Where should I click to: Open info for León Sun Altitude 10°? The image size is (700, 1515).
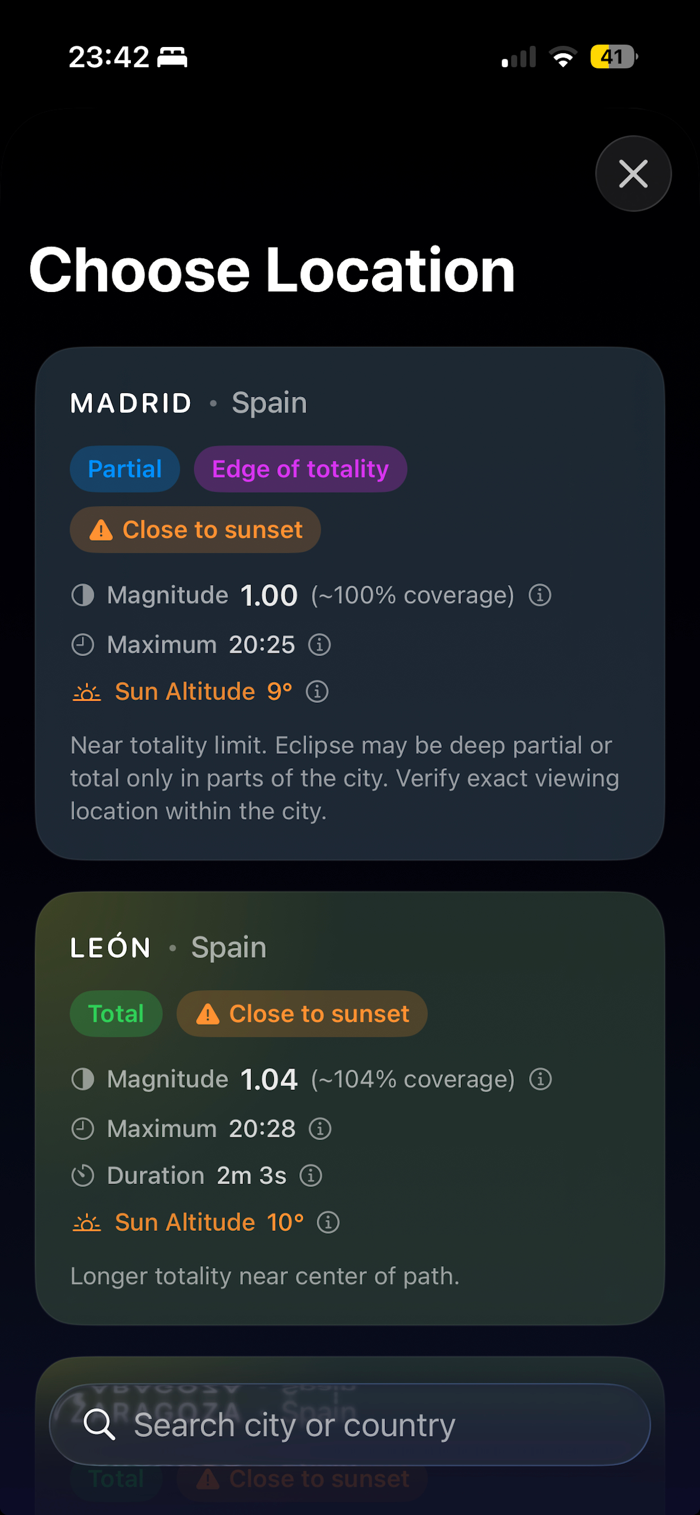328,1222
